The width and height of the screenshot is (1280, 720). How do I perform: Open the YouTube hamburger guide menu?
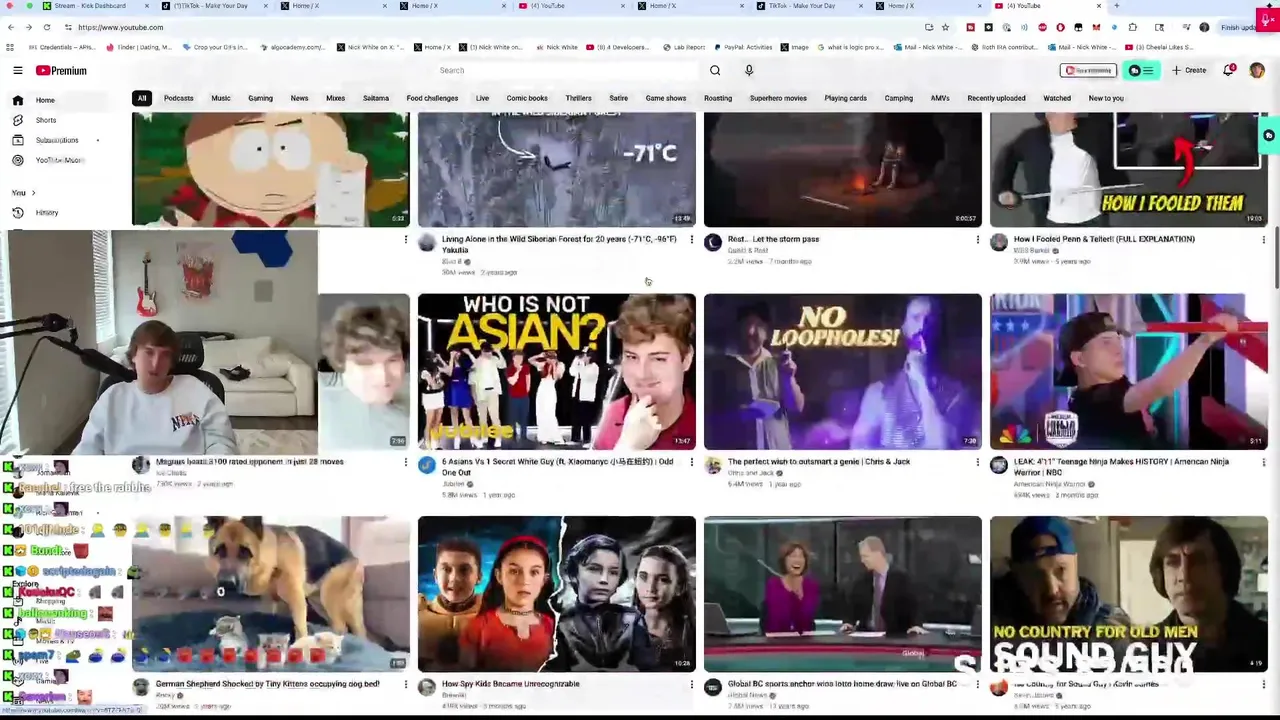click(17, 70)
